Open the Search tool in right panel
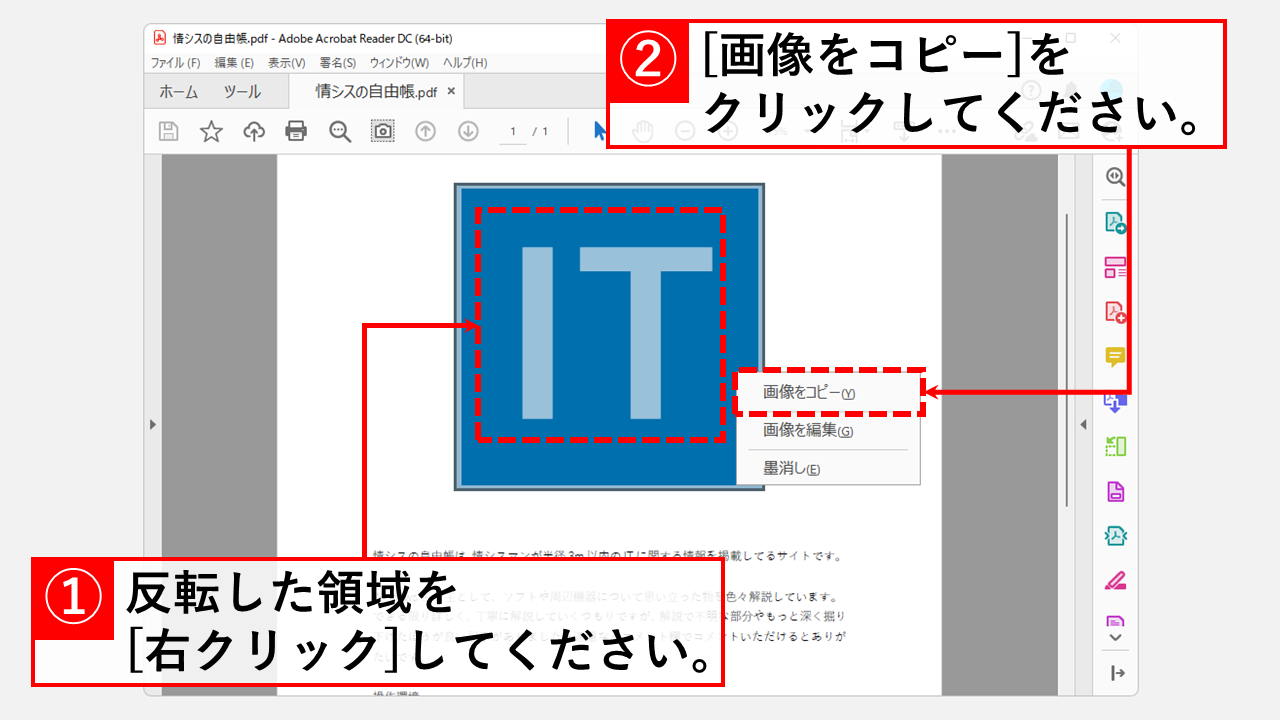 coord(1116,177)
